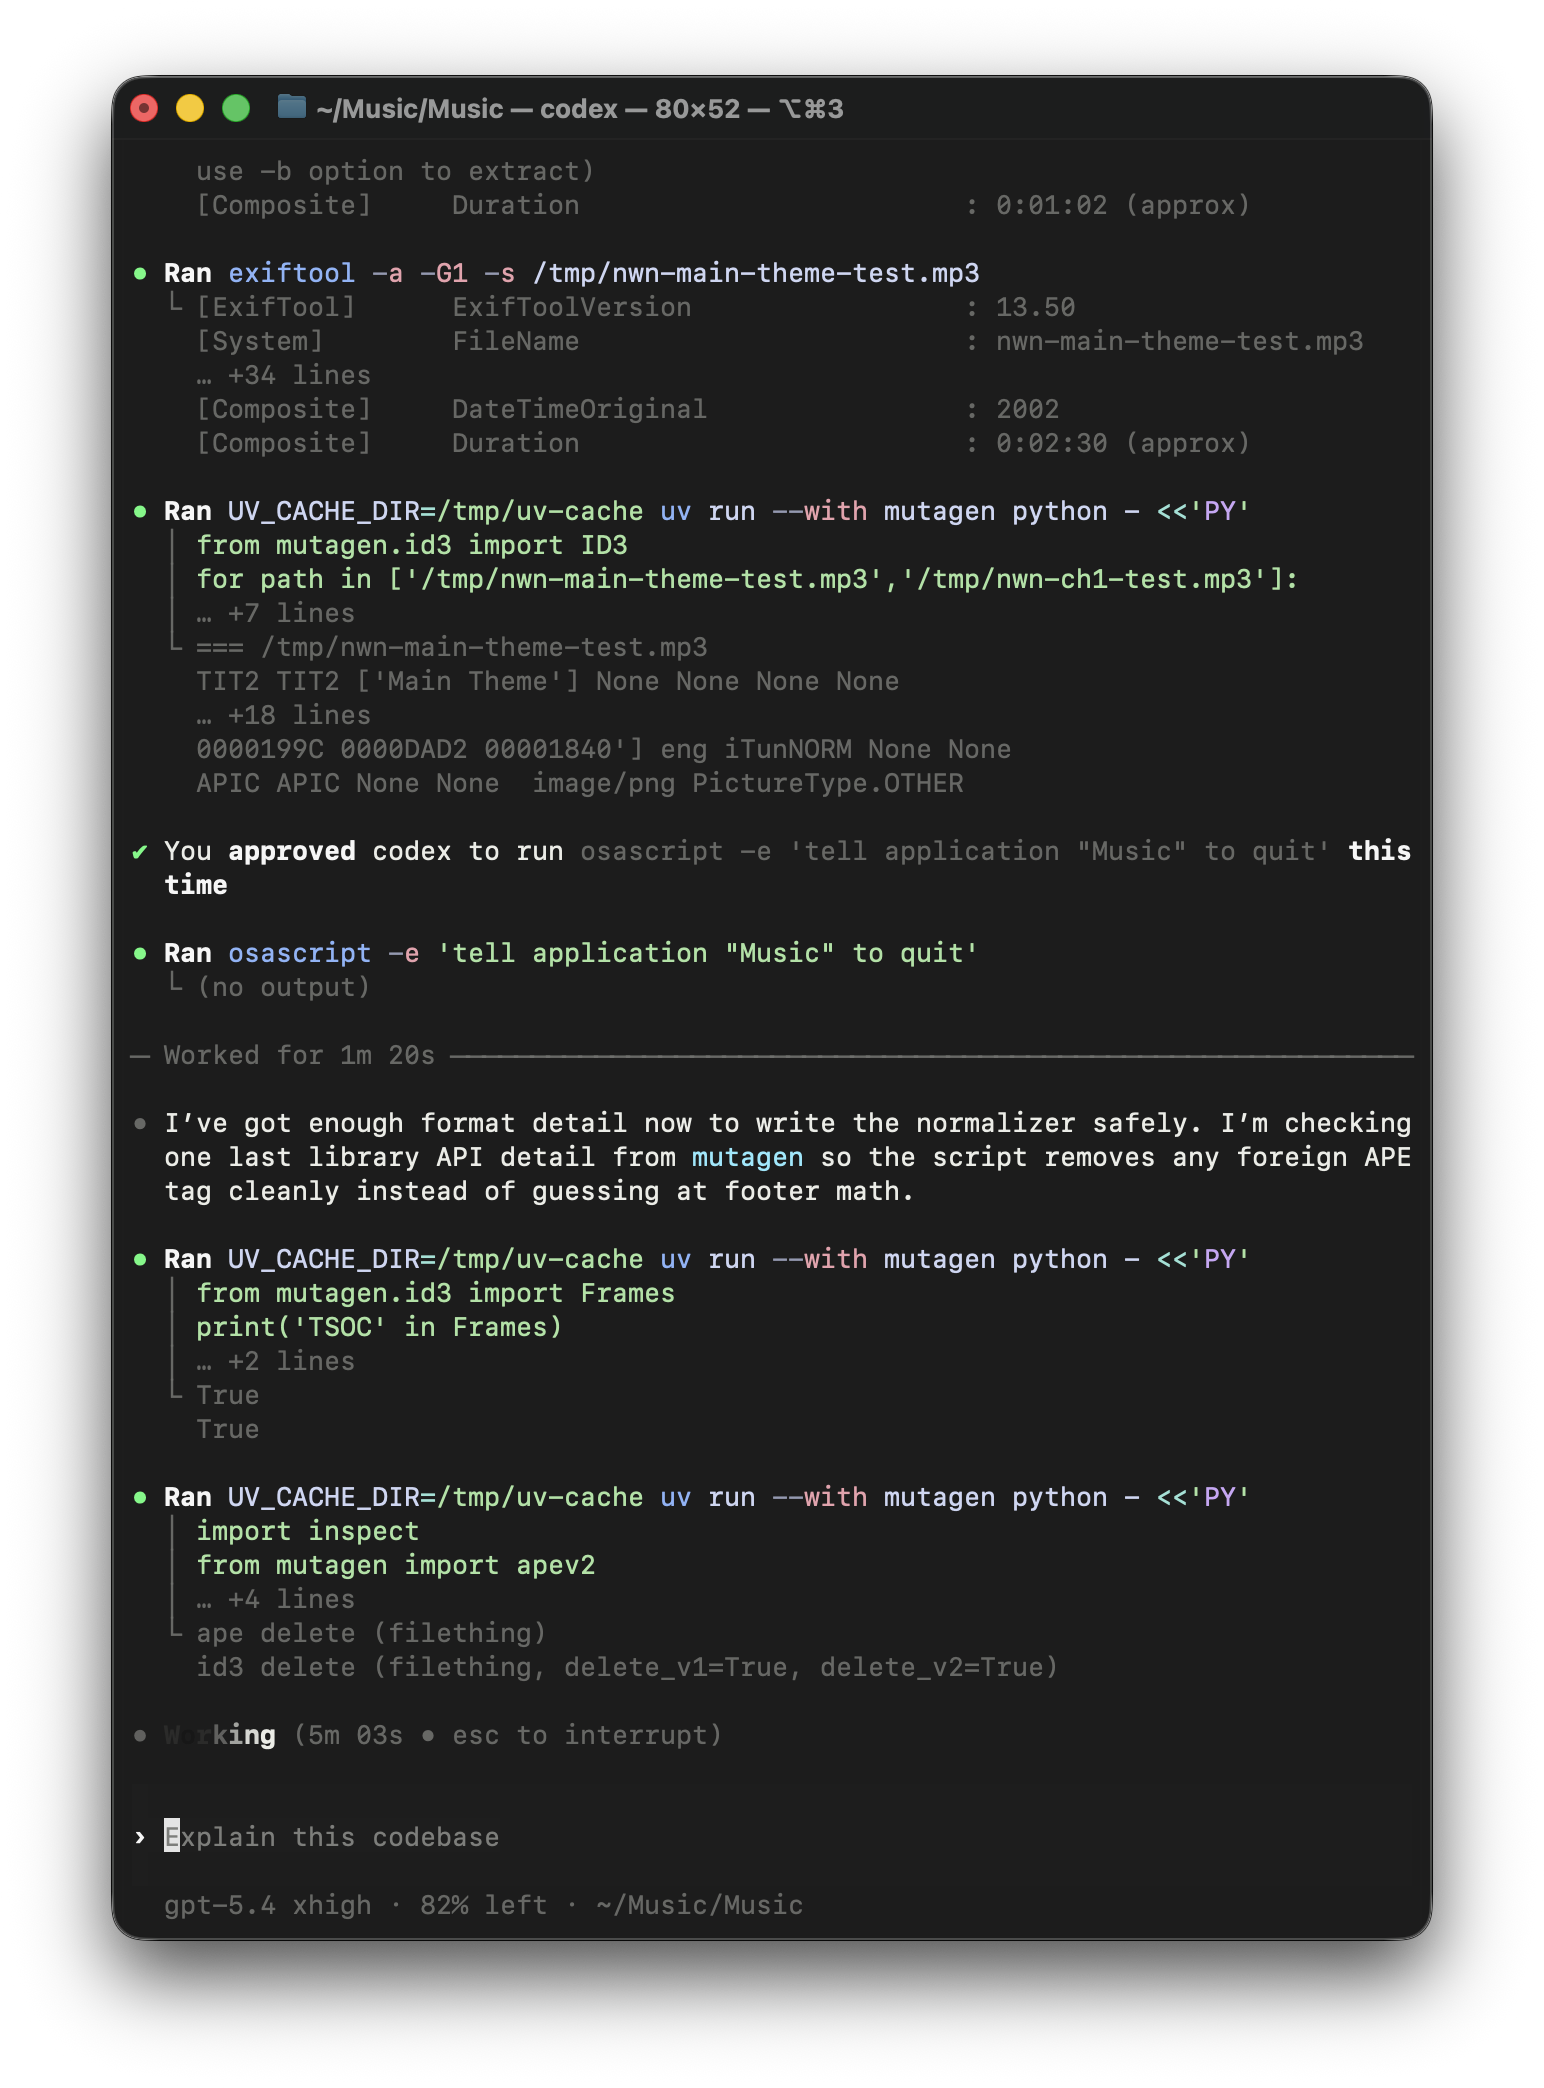The height and width of the screenshot is (2088, 1544).
Task: Click the '… +7 lines' collapsed output marker
Action: click(x=276, y=614)
